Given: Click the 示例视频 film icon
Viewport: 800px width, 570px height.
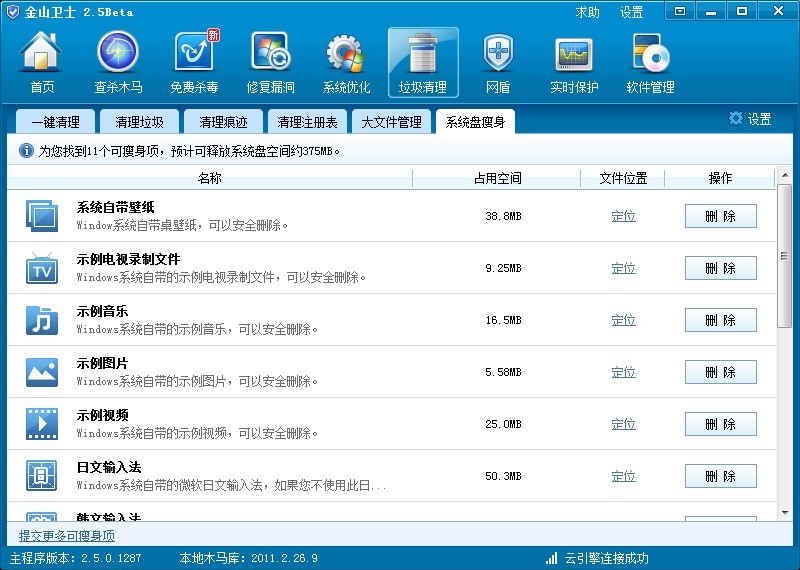Looking at the screenshot, I should (42, 424).
